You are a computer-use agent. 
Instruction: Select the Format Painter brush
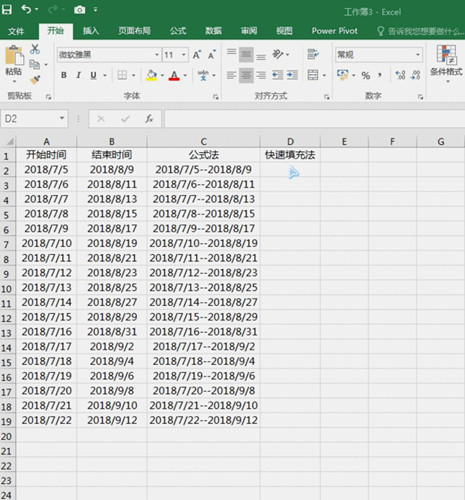pos(35,80)
